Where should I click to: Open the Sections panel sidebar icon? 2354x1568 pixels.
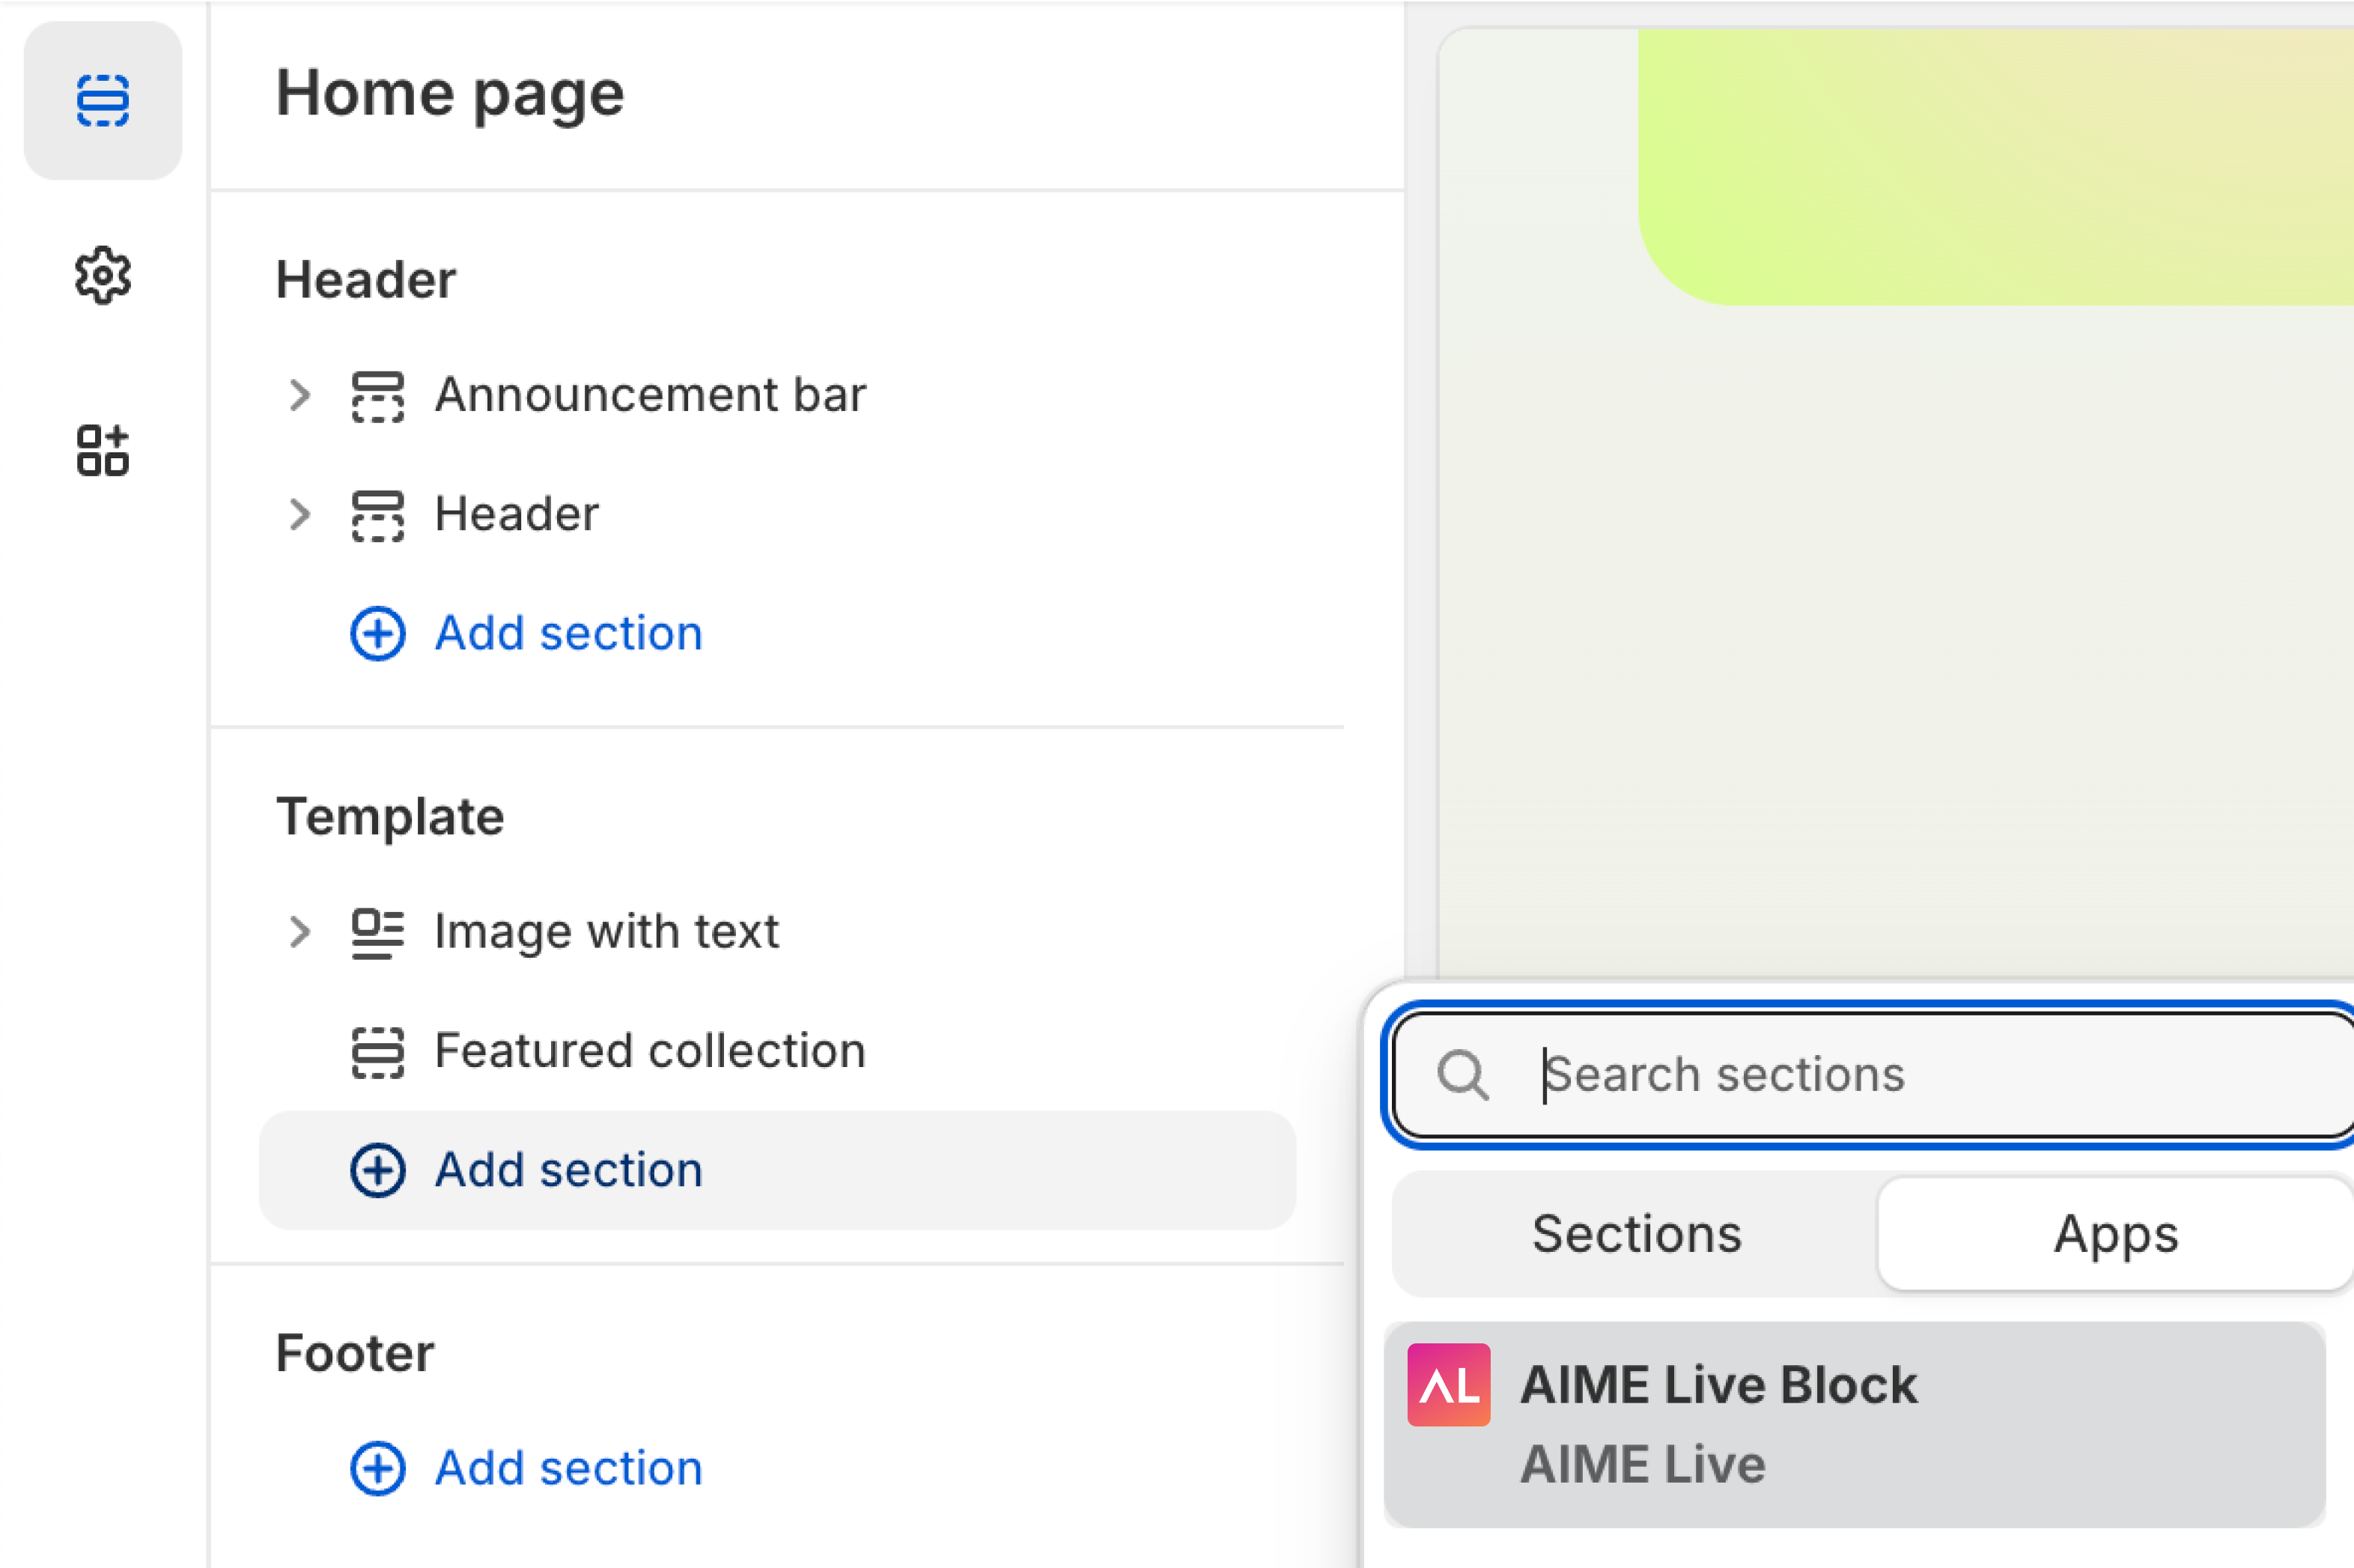103,100
